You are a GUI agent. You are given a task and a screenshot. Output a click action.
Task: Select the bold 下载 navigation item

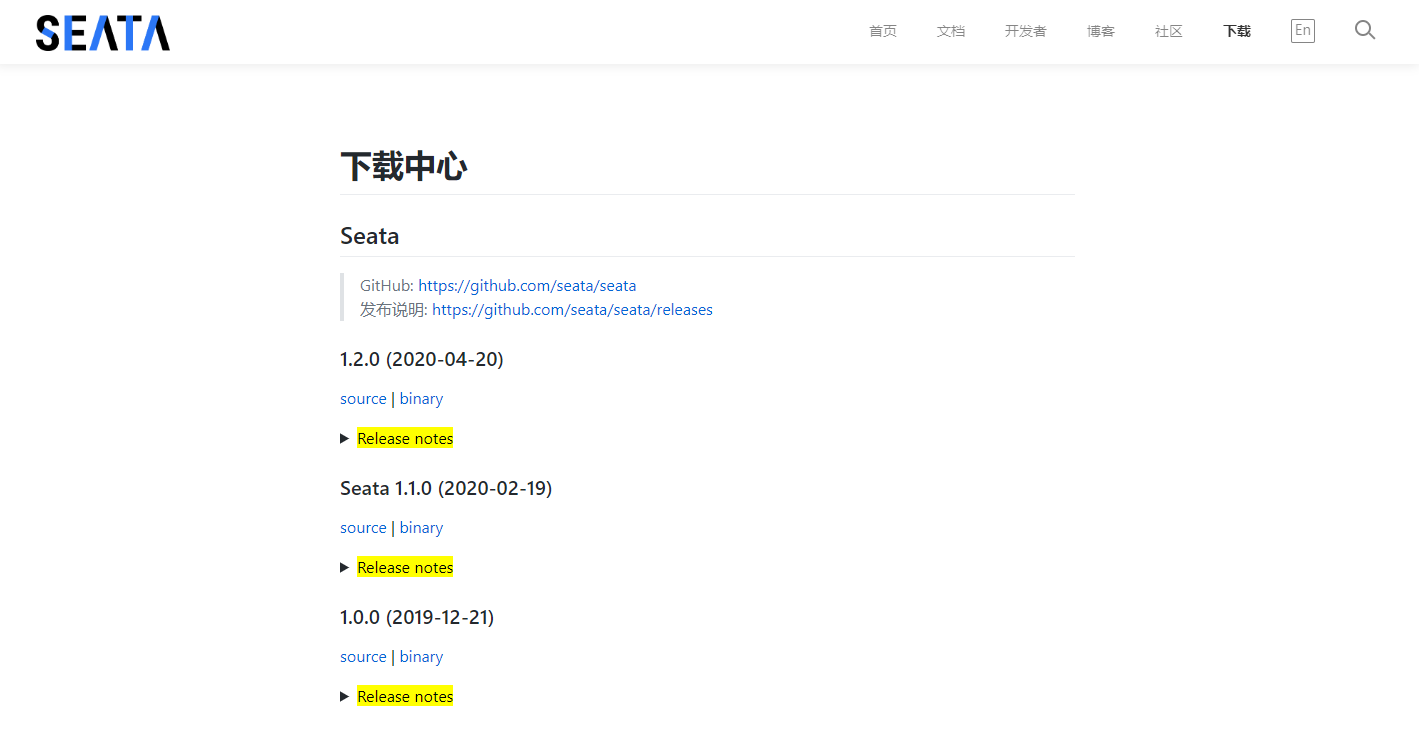pyautogui.click(x=1236, y=31)
